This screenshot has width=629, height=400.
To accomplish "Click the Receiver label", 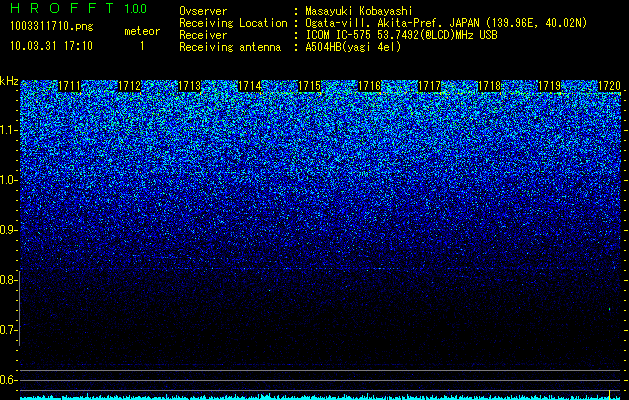I will 203,35.
